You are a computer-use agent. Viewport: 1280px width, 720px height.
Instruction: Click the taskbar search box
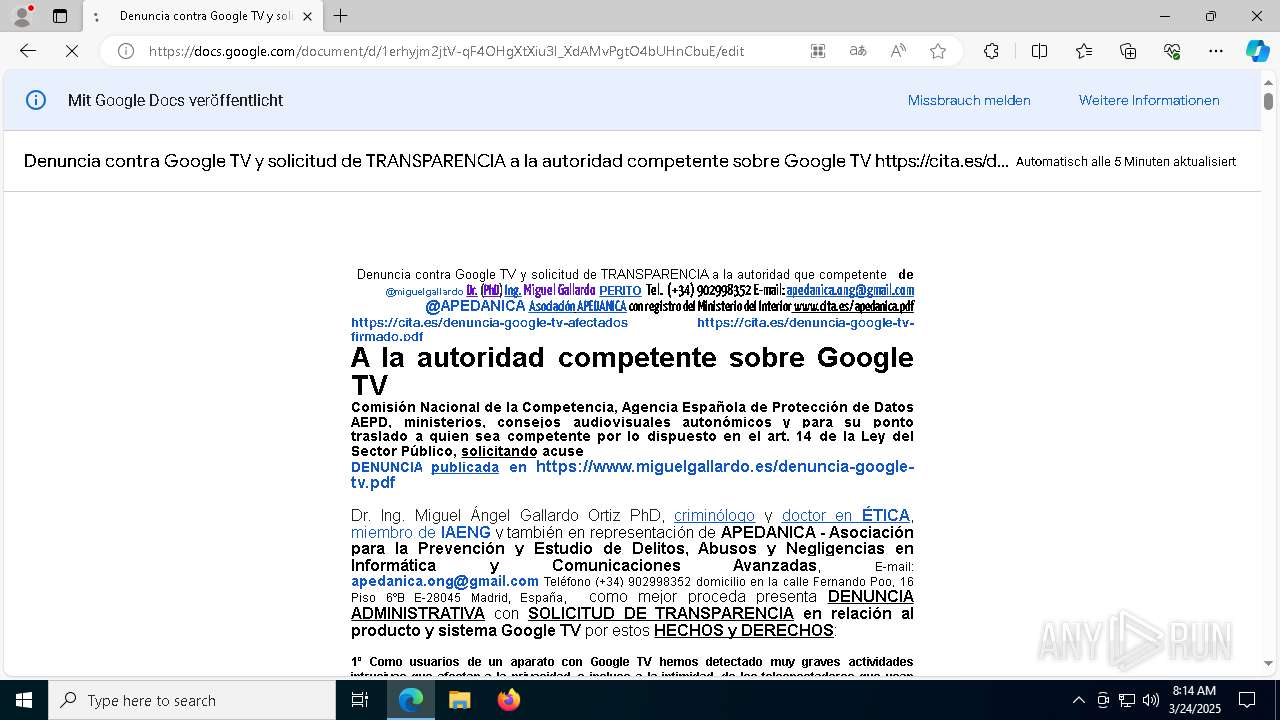pos(192,700)
